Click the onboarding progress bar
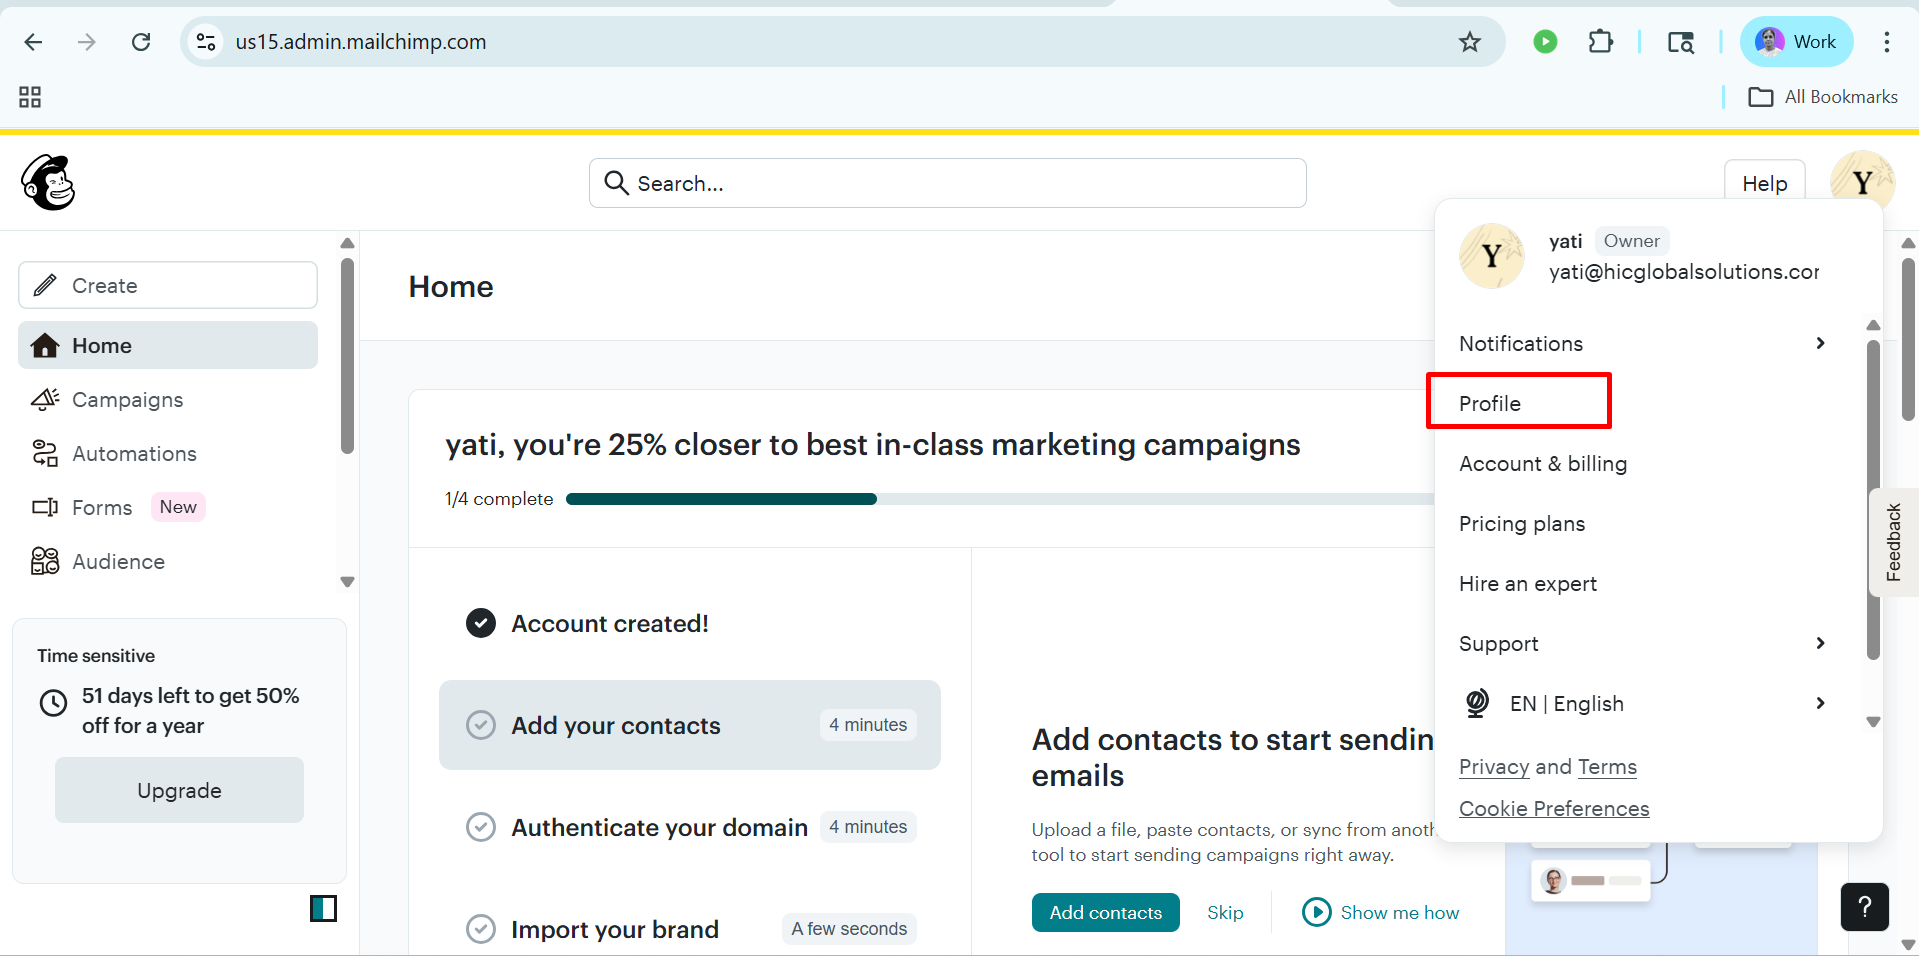Viewport: 1919px width, 956px height. [x=1000, y=499]
